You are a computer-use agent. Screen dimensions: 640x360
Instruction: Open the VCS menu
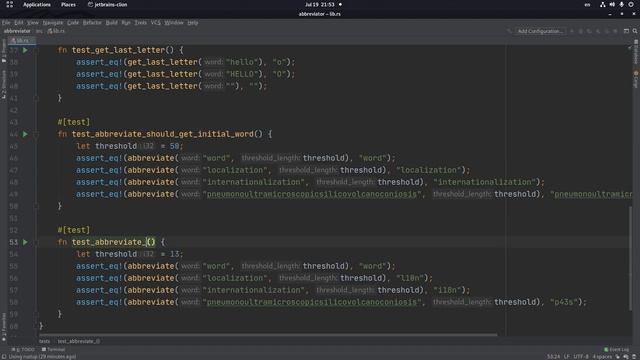tap(156, 22)
